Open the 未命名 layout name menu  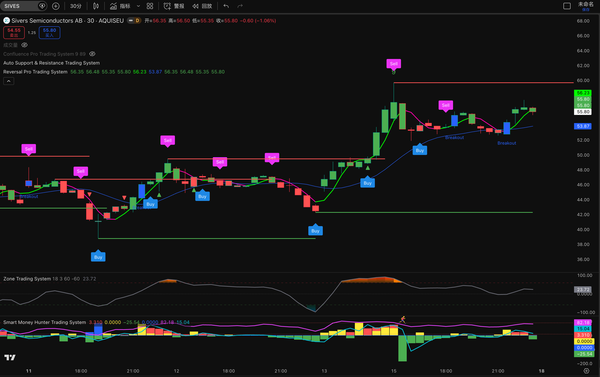point(585,6)
